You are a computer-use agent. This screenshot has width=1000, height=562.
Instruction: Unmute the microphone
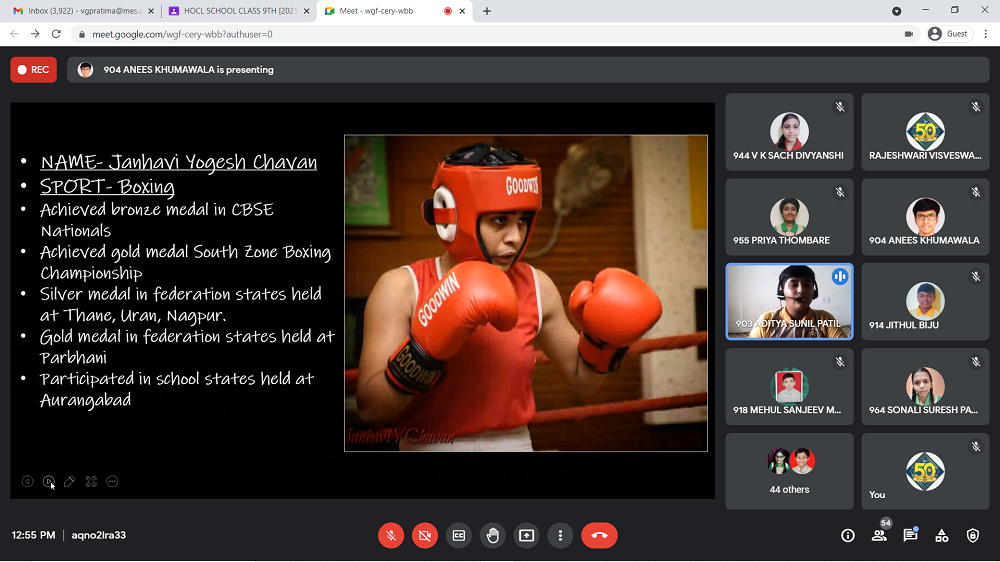tap(391, 536)
